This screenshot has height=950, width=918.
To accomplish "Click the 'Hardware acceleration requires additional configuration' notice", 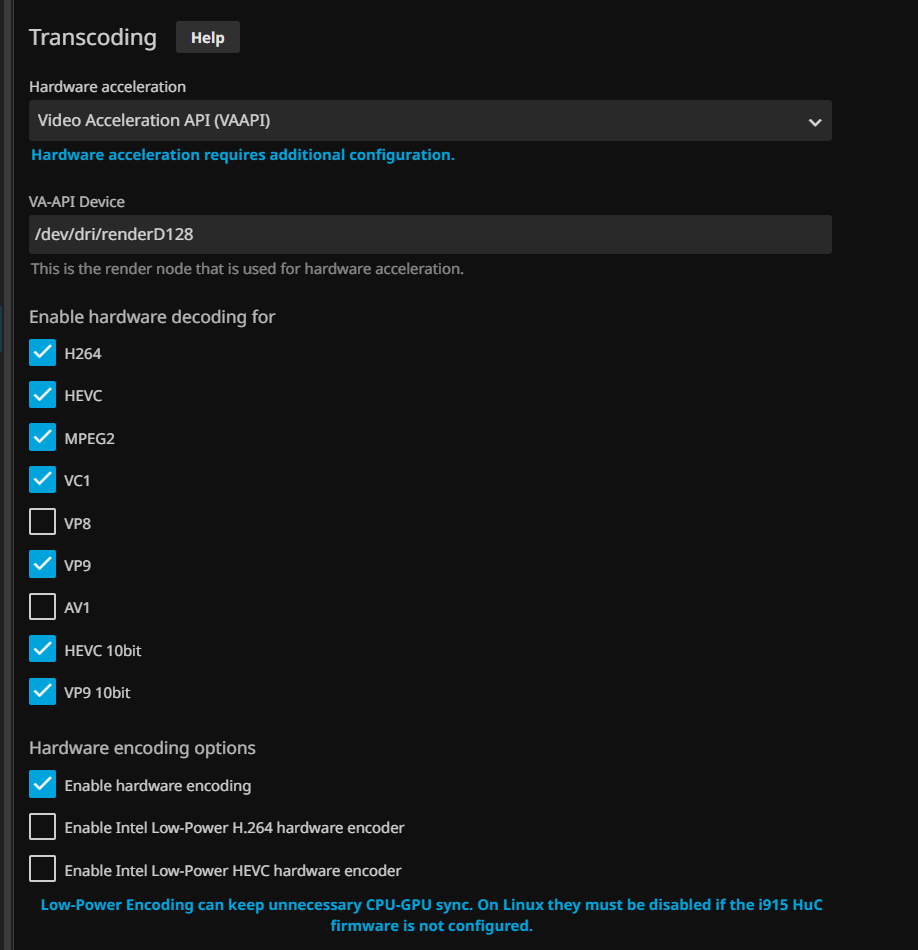I will [x=243, y=155].
